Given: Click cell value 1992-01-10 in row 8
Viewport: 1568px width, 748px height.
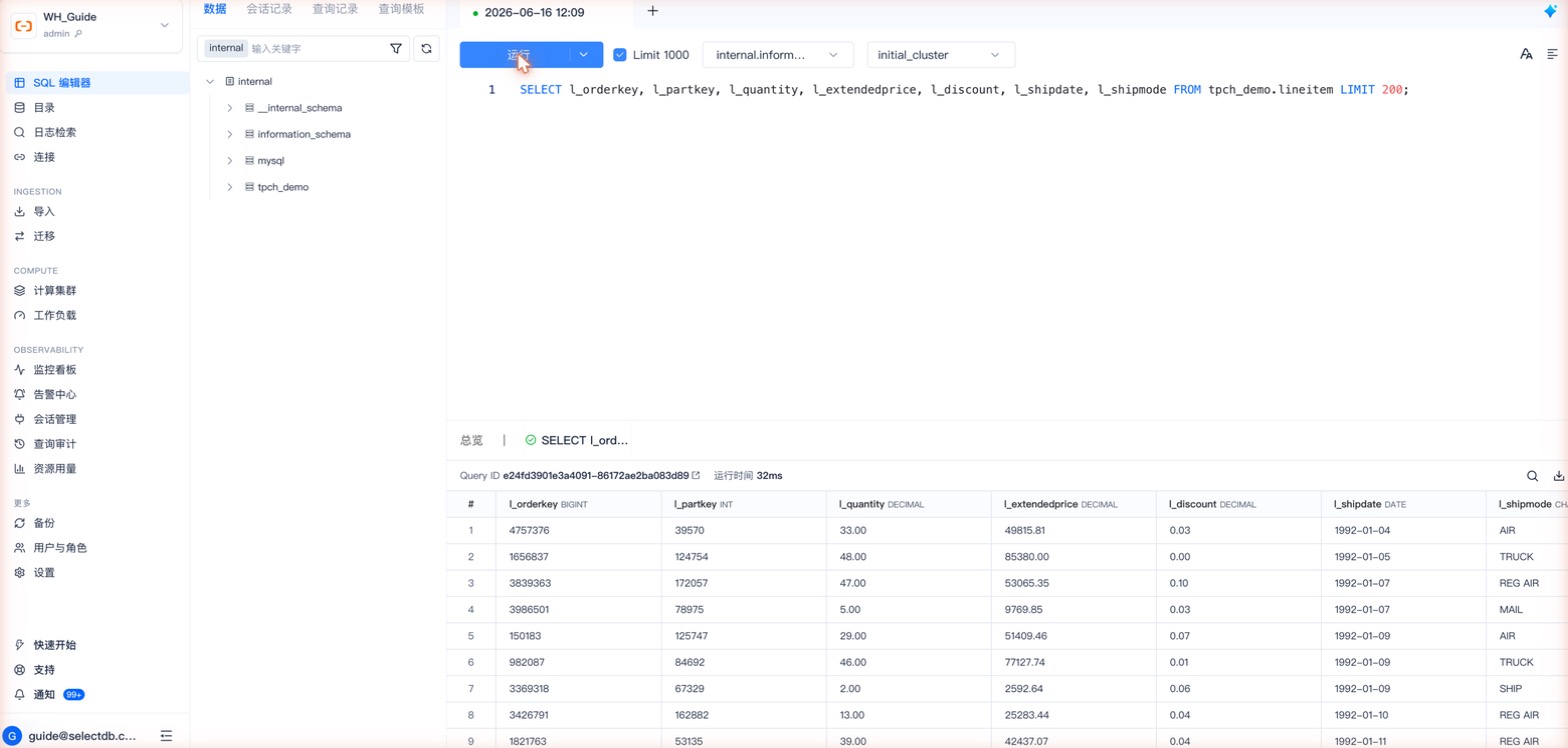Looking at the screenshot, I should 1362,715.
